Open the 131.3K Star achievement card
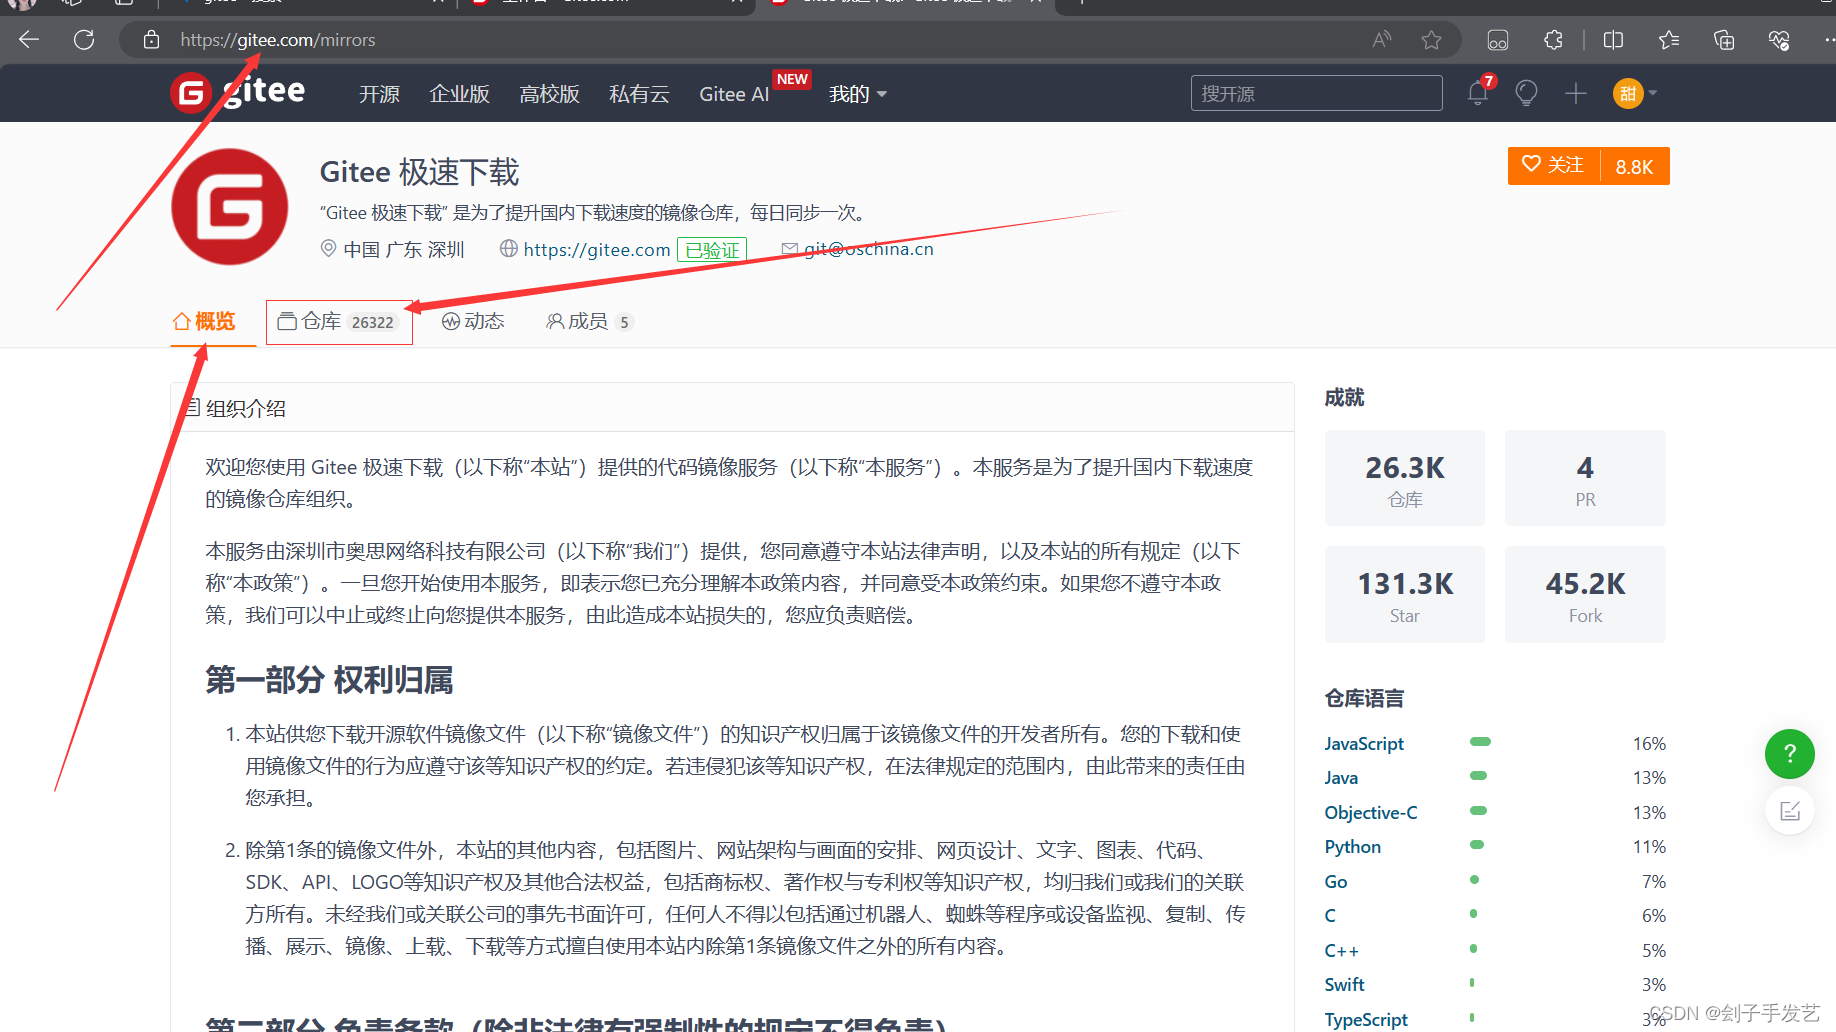The image size is (1836, 1032). [1404, 594]
